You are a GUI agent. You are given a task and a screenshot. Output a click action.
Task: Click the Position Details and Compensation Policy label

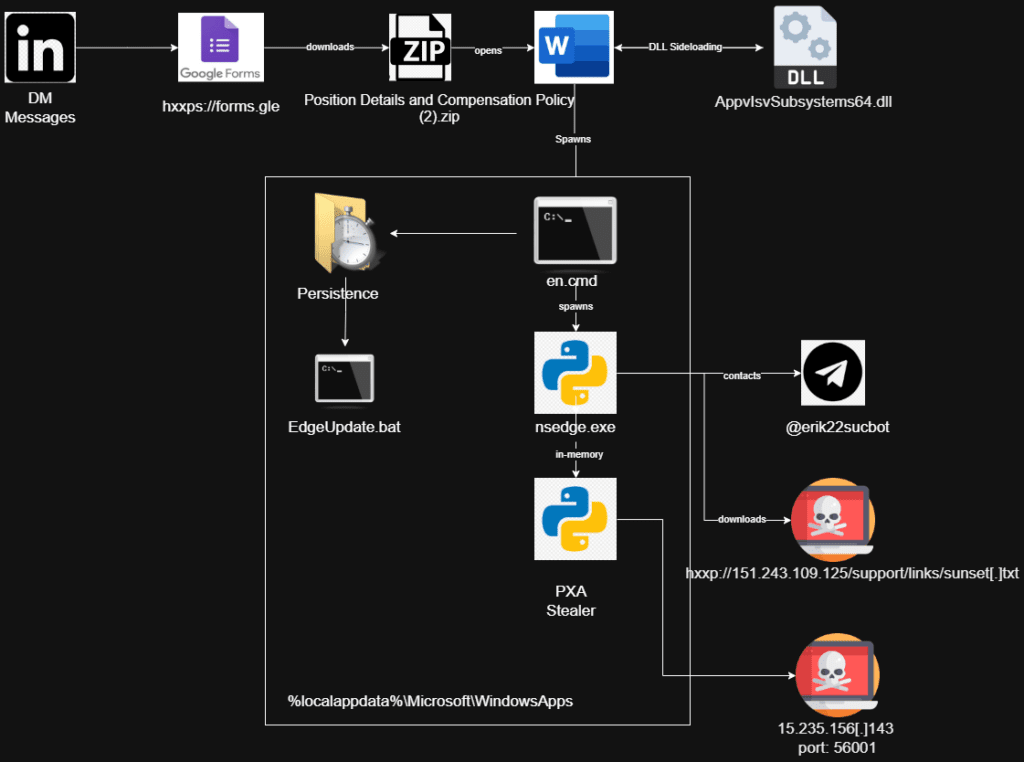point(438,100)
